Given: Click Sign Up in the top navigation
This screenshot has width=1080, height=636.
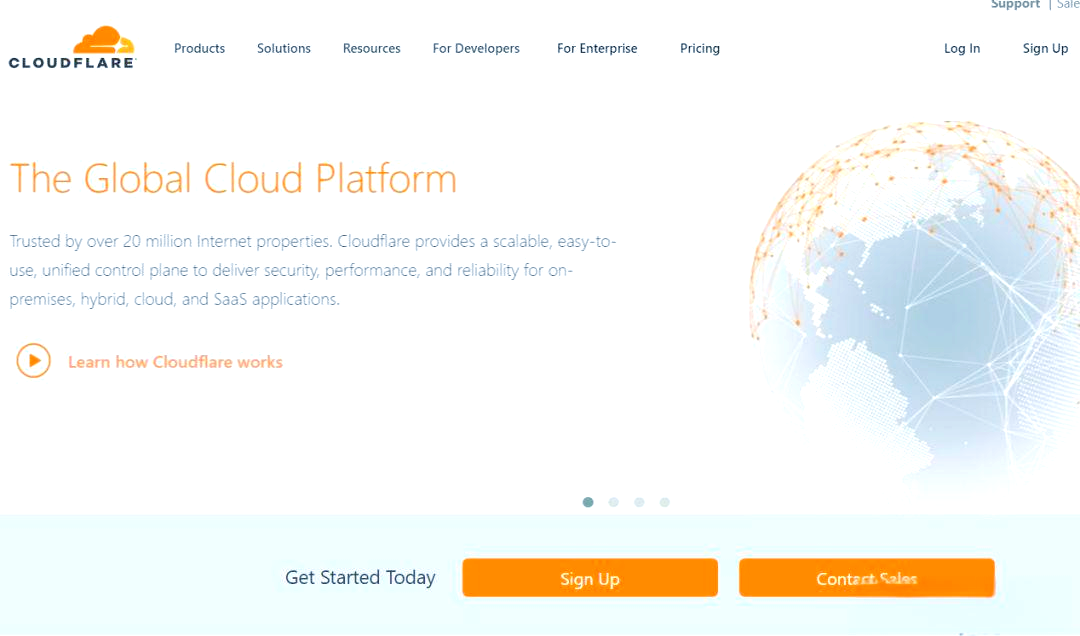Looking at the screenshot, I should point(1046,48).
